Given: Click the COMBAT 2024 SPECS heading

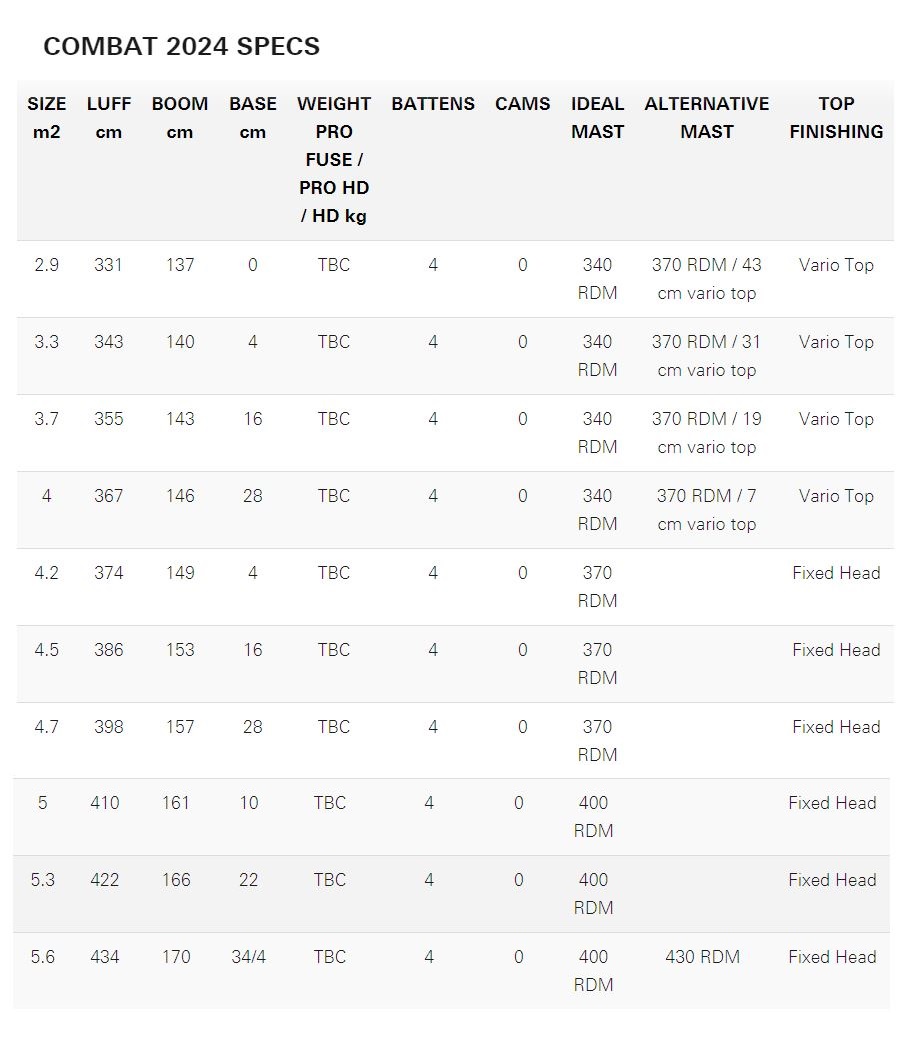Looking at the screenshot, I should tap(181, 46).
